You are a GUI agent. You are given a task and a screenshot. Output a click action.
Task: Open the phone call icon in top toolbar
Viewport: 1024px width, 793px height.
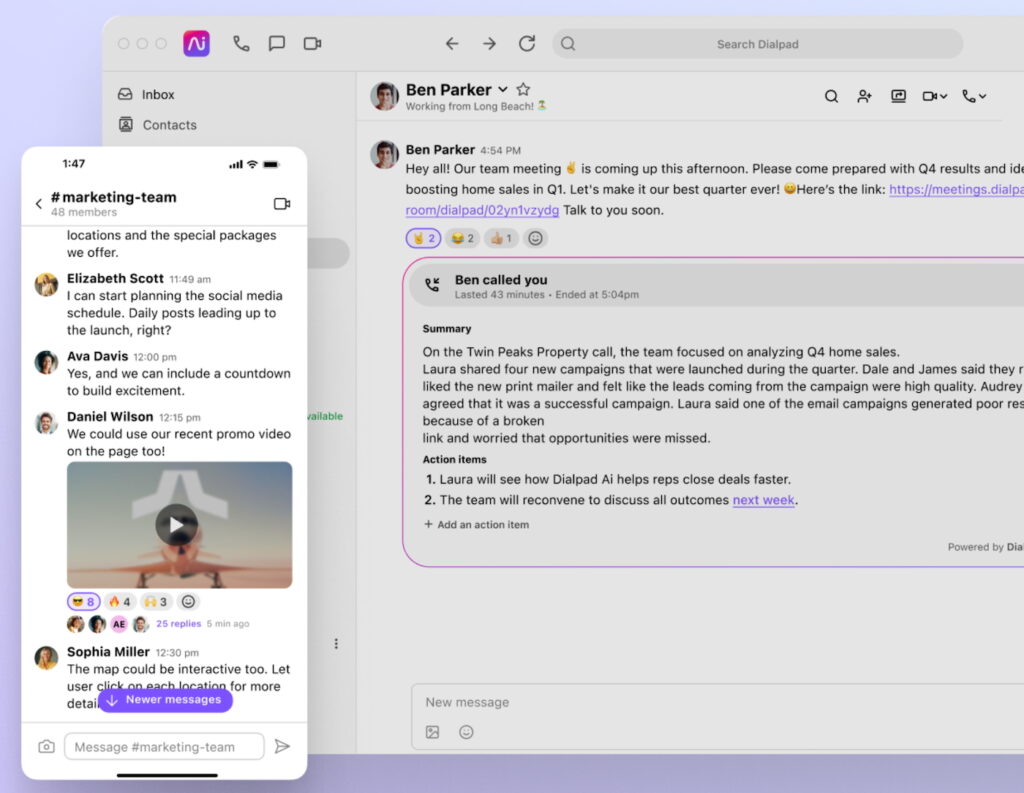(241, 44)
